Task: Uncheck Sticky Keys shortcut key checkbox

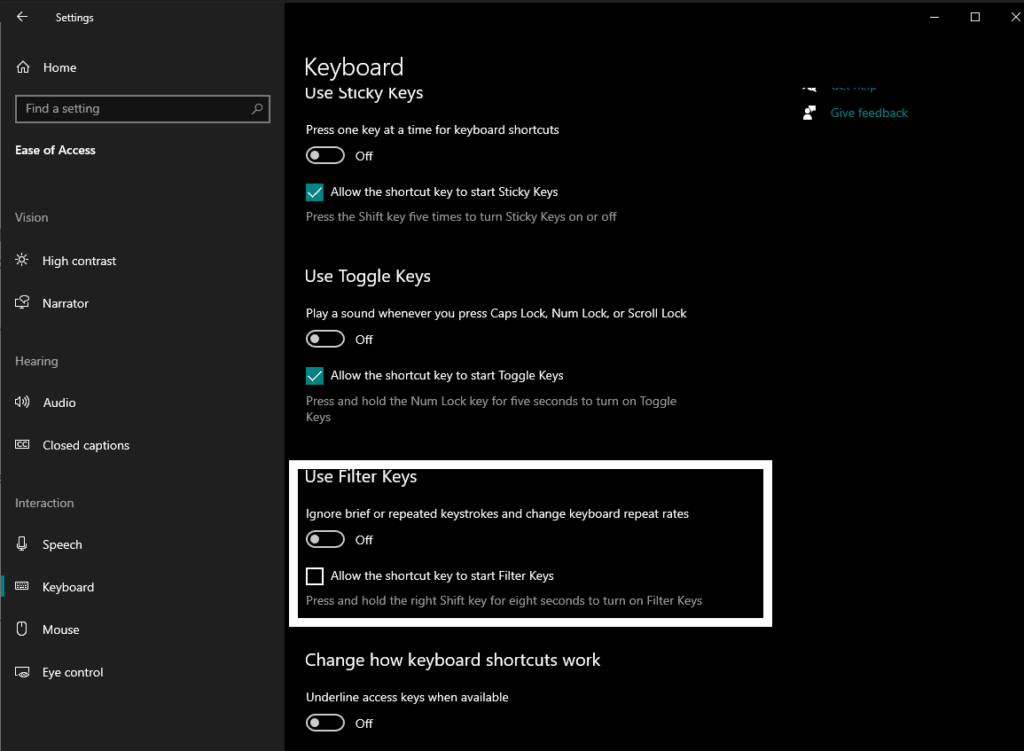Action: pos(315,192)
